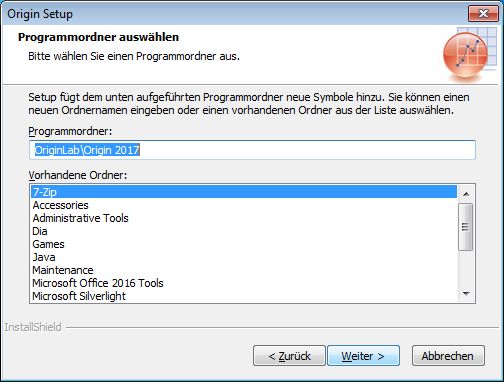
Task: Click the scrollbar track below the thumb
Action: coord(466,268)
